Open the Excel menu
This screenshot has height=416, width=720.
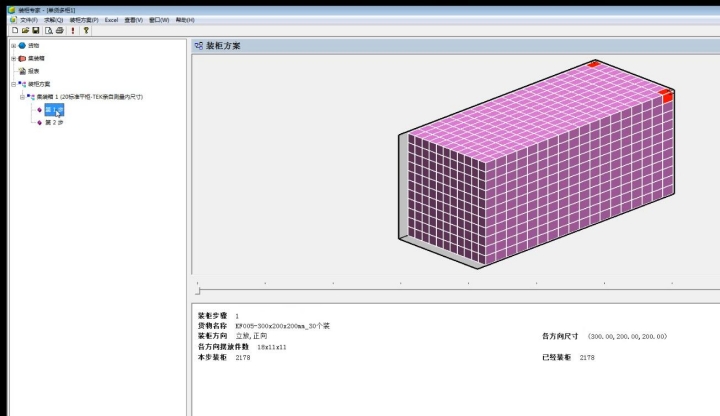pyautogui.click(x=111, y=19)
